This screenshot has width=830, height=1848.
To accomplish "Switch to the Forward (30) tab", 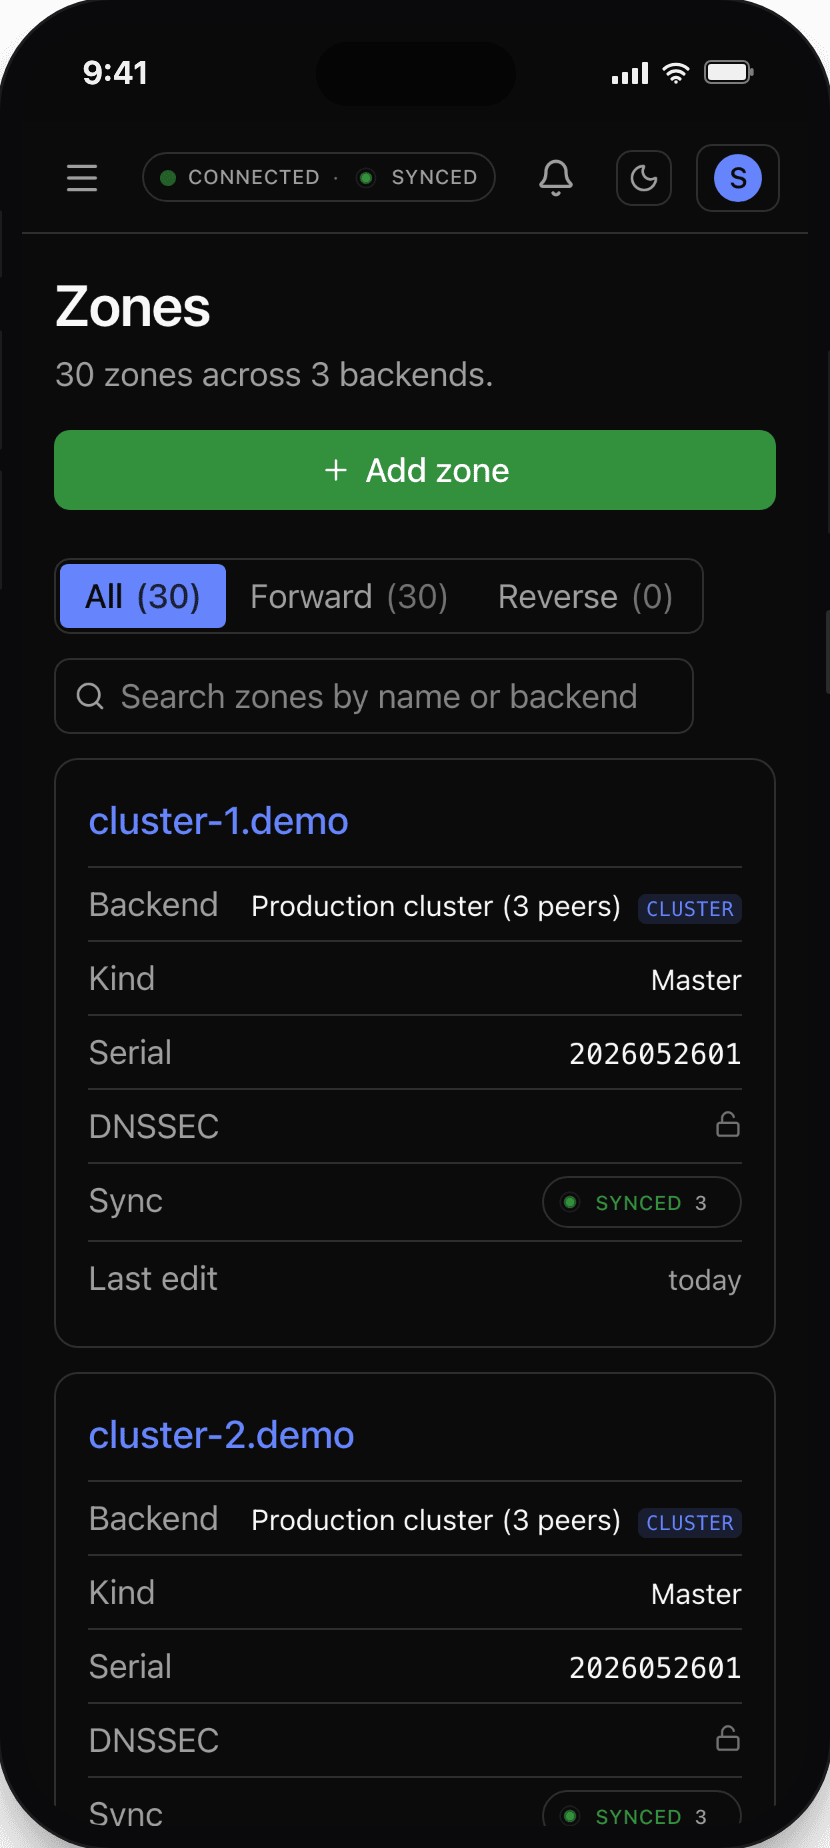I will [349, 596].
